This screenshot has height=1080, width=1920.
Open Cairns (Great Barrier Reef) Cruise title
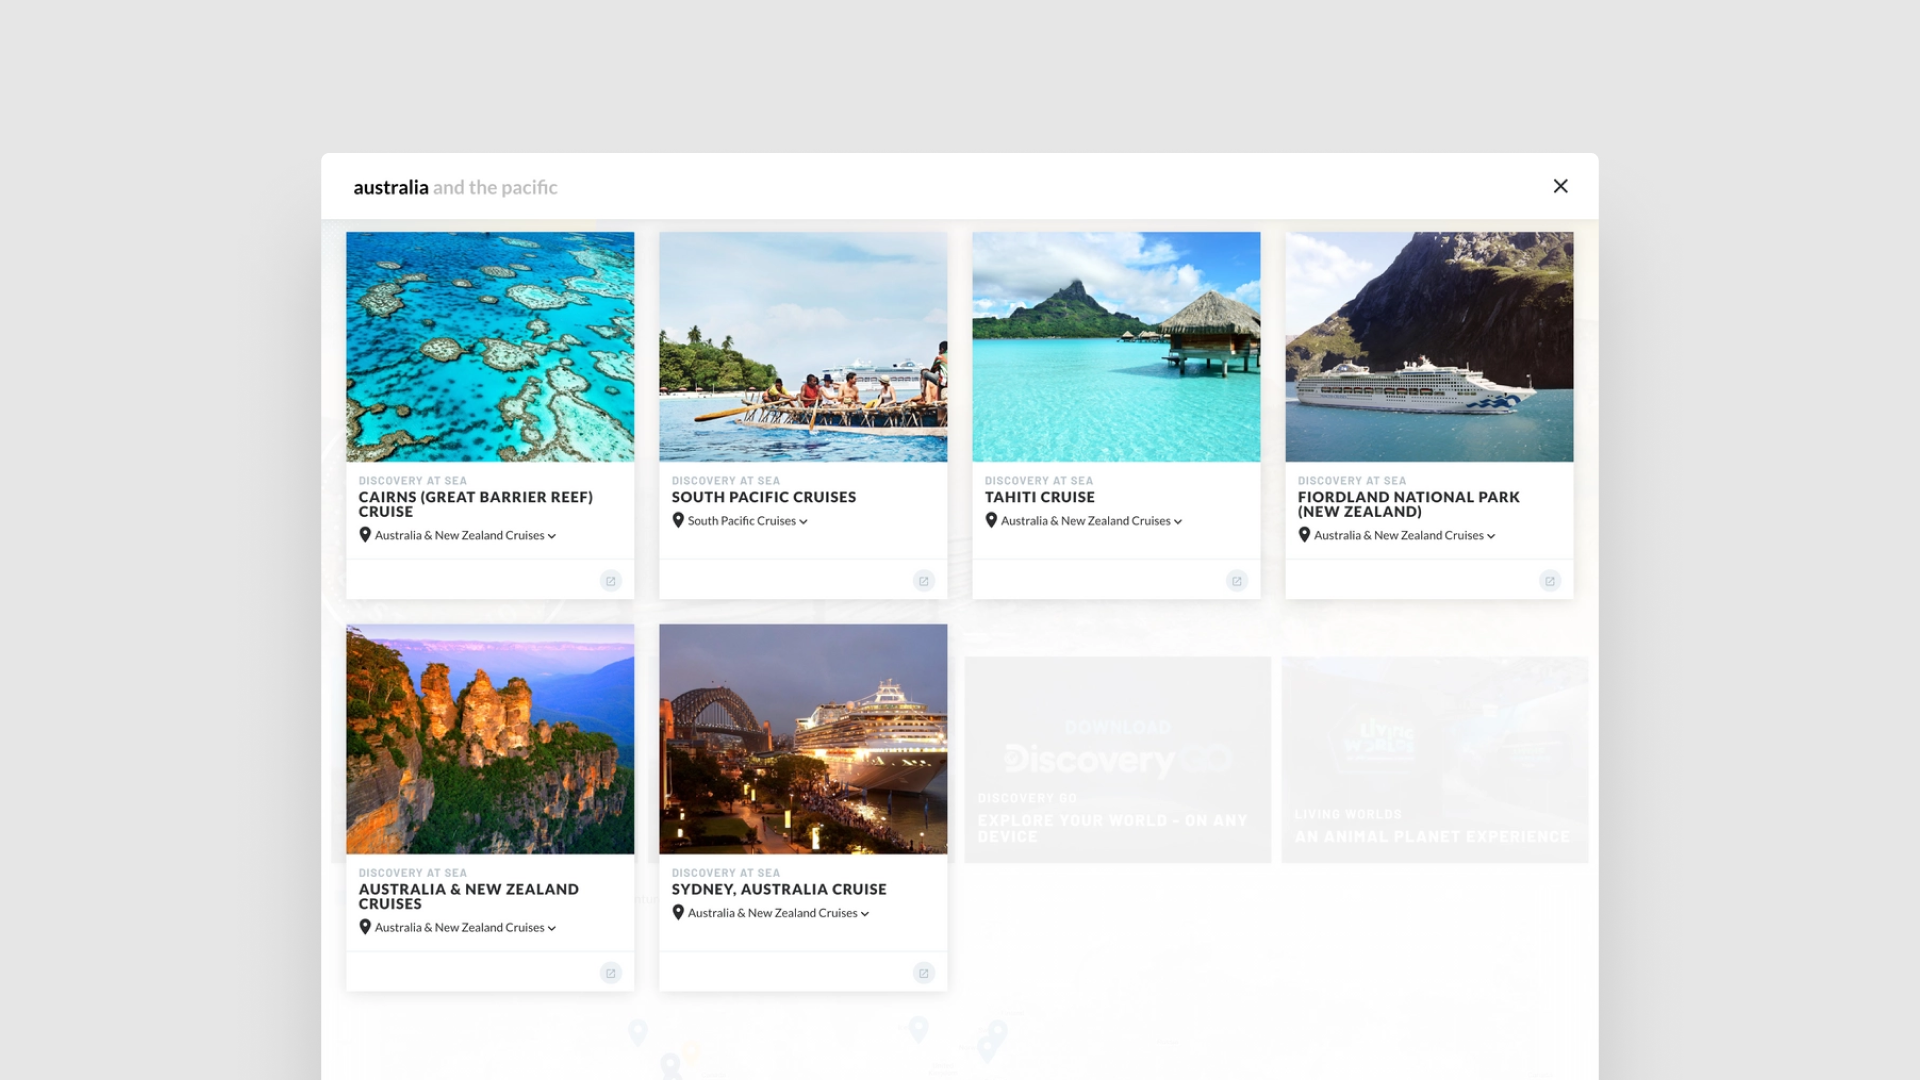[475, 504]
